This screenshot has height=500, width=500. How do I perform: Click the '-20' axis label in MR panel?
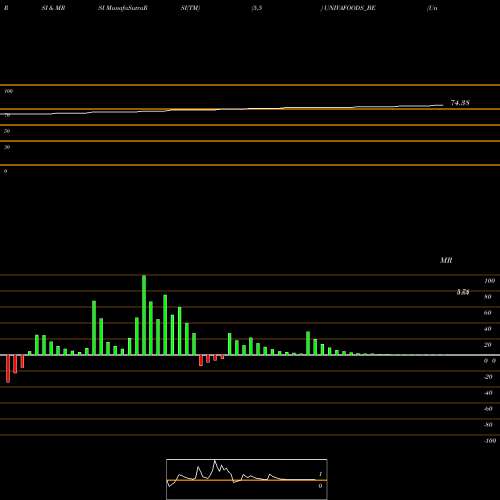pyautogui.click(x=488, y=377)
